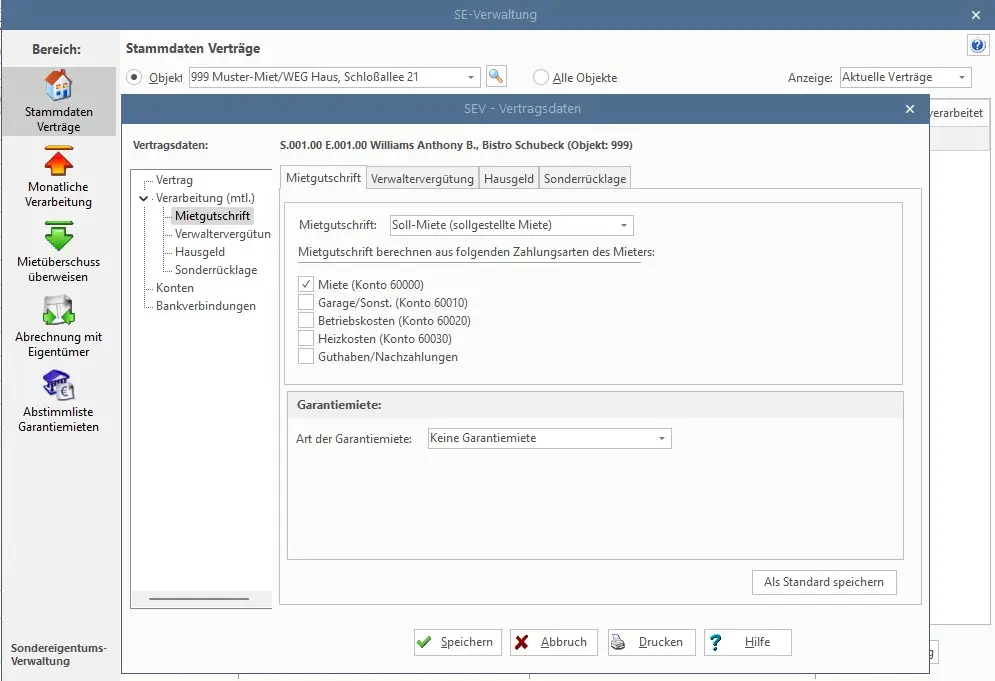The height and width of the screenshot is (681, 995).
Task: Select Sonderrücklage in the tree
Action: click(216, 270)
